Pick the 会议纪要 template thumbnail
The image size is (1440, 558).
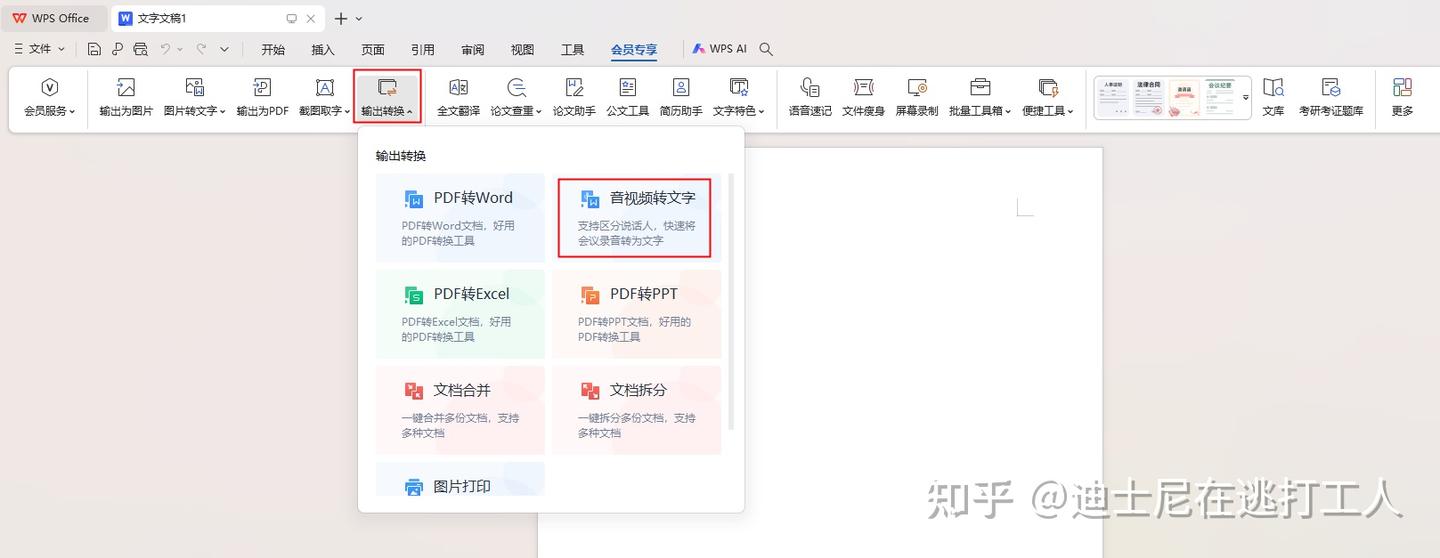(1221, 97)
